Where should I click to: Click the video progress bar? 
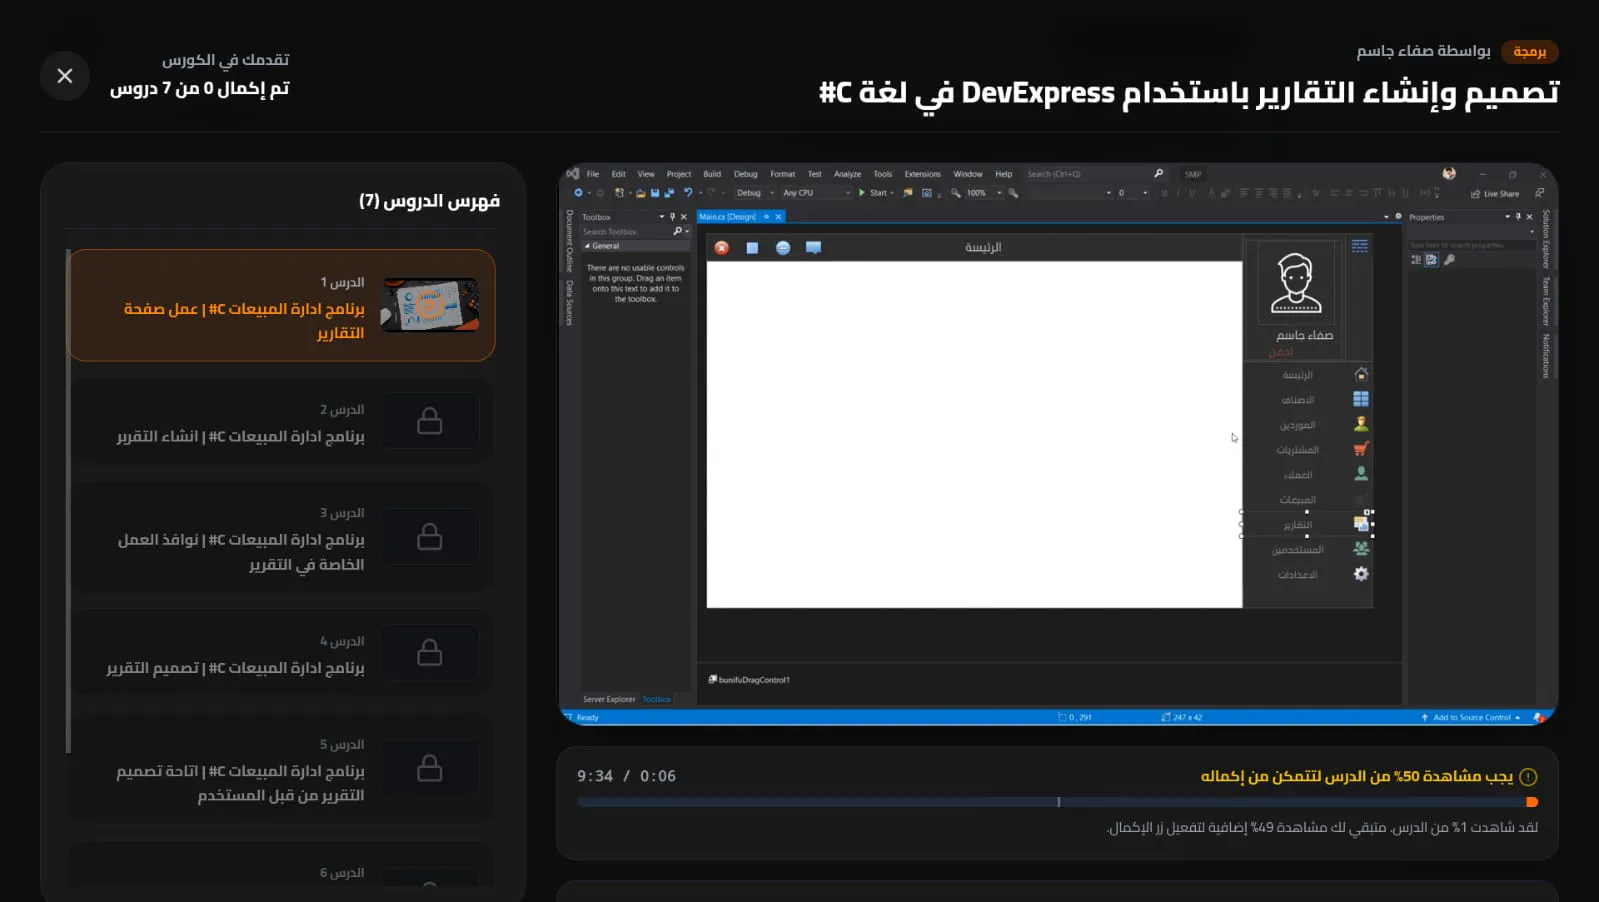pos(1057,802)
